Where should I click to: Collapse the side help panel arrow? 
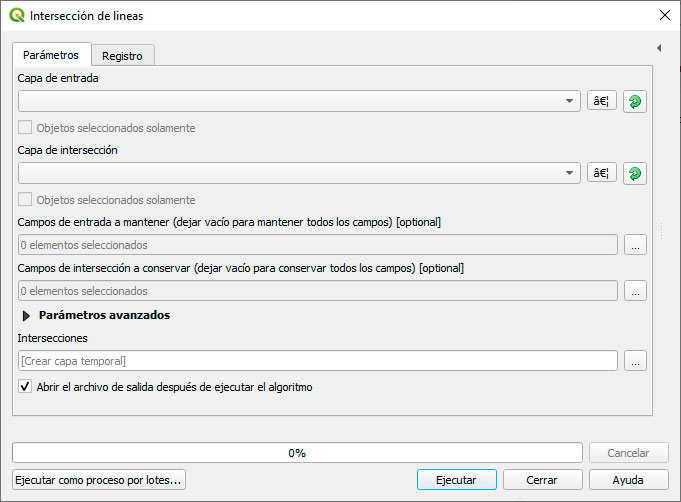(x=659, y=48)
